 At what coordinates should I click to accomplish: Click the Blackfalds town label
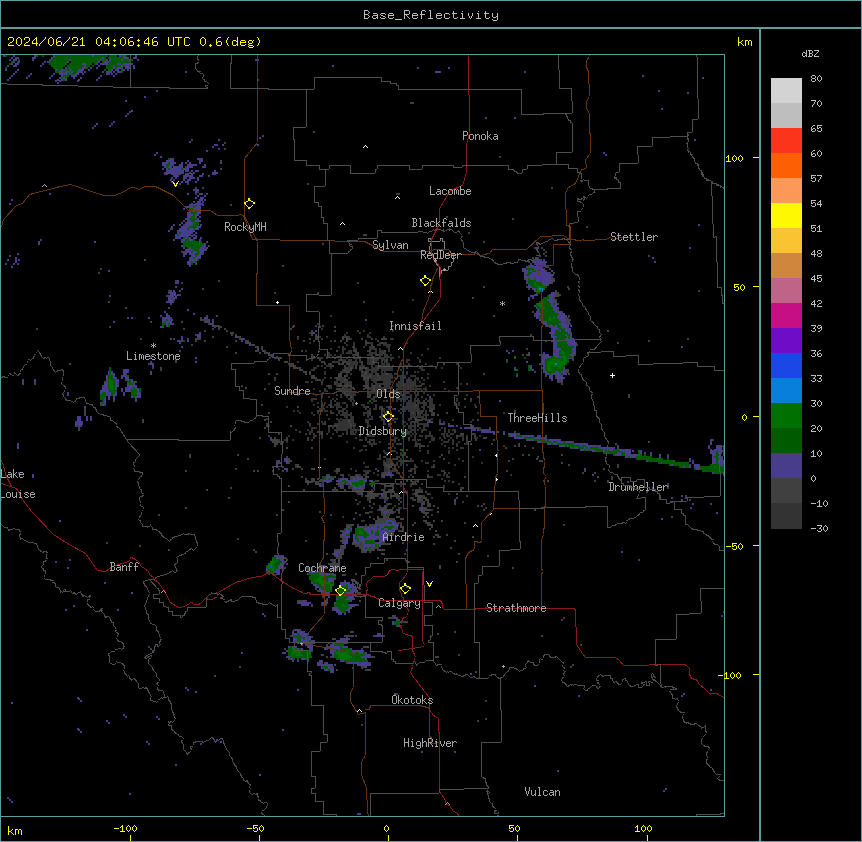click(441, 223)
